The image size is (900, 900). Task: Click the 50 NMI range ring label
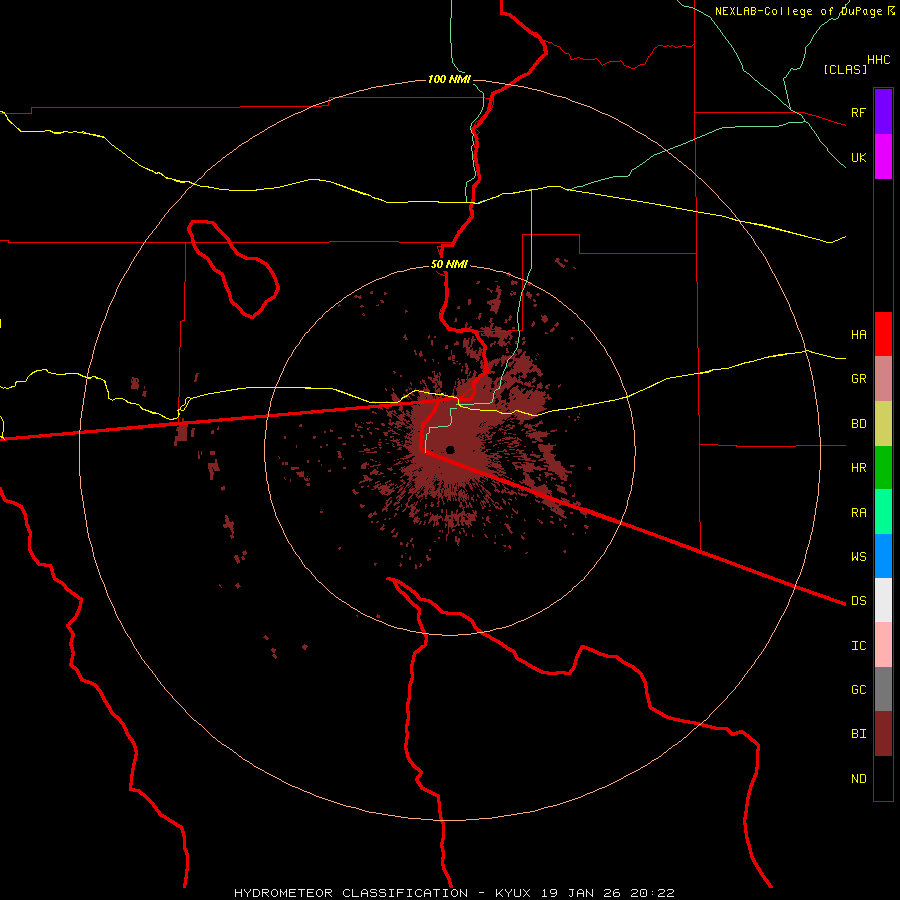449,265
